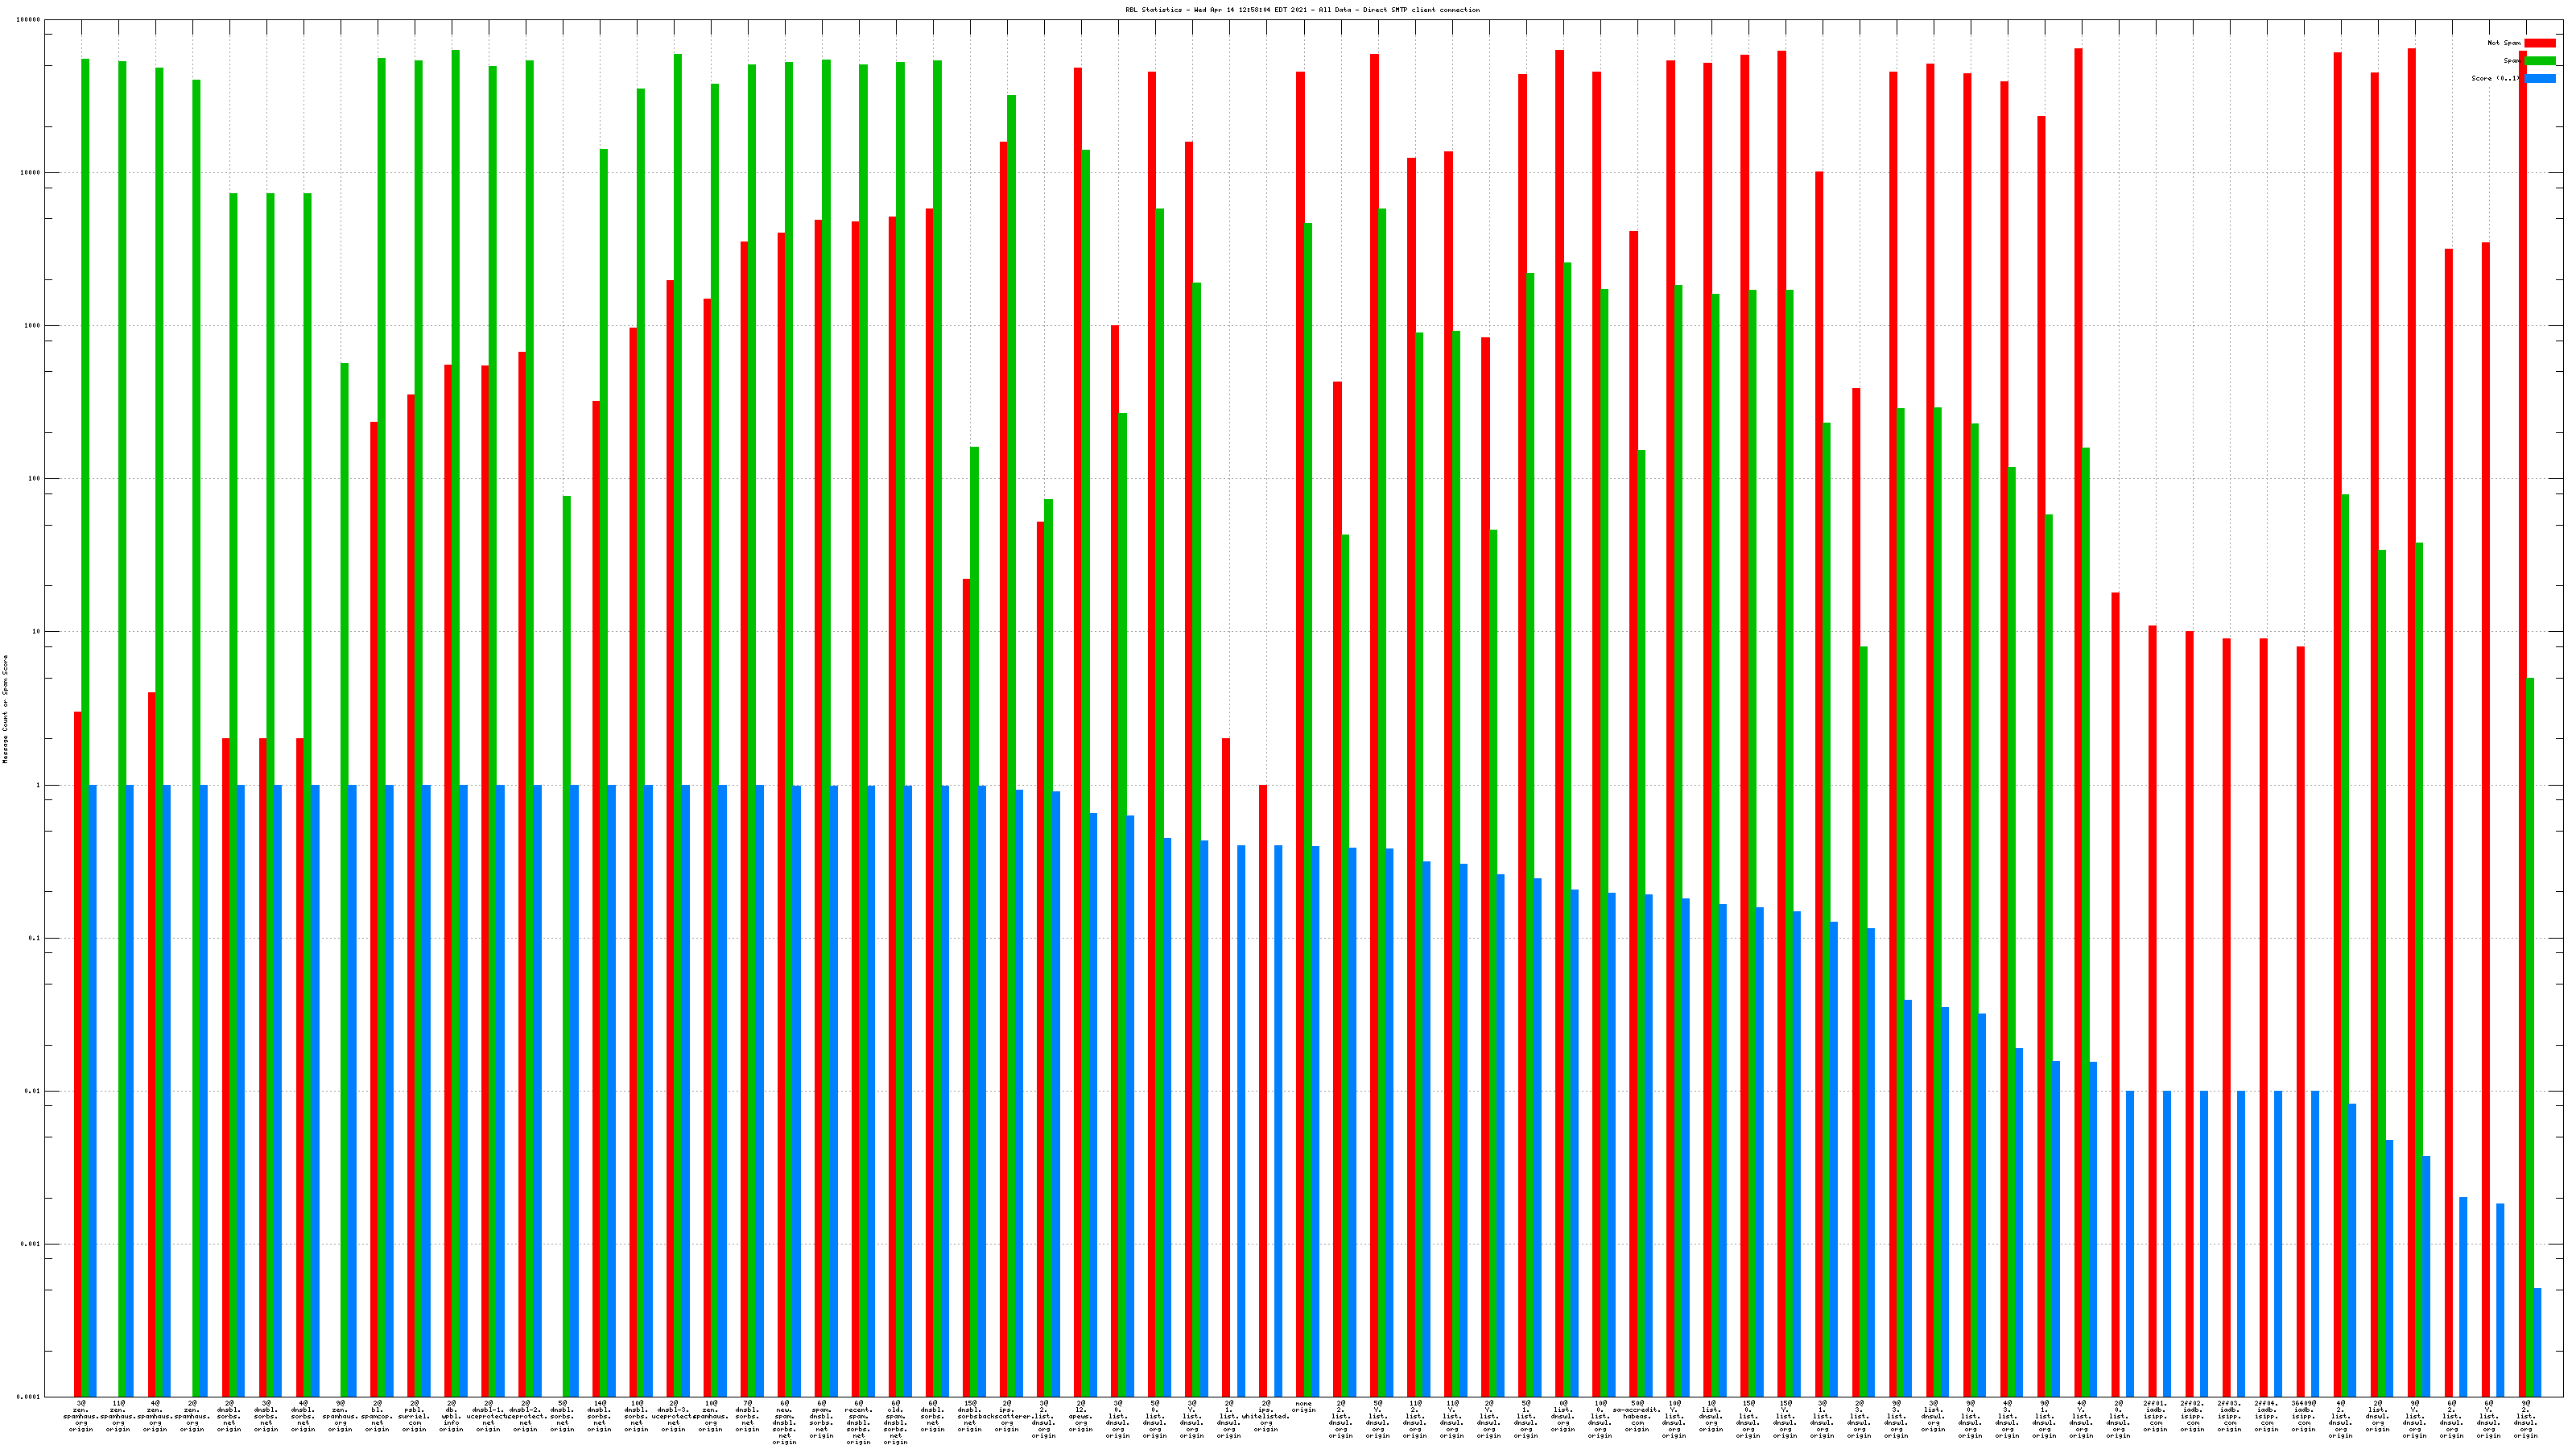Click the 364090 iadb.isipp.com x-axis label

2303,1416
